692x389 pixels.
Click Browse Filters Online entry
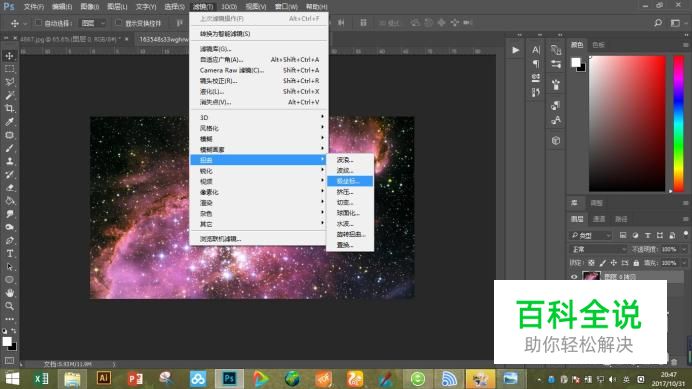point(259,239)
